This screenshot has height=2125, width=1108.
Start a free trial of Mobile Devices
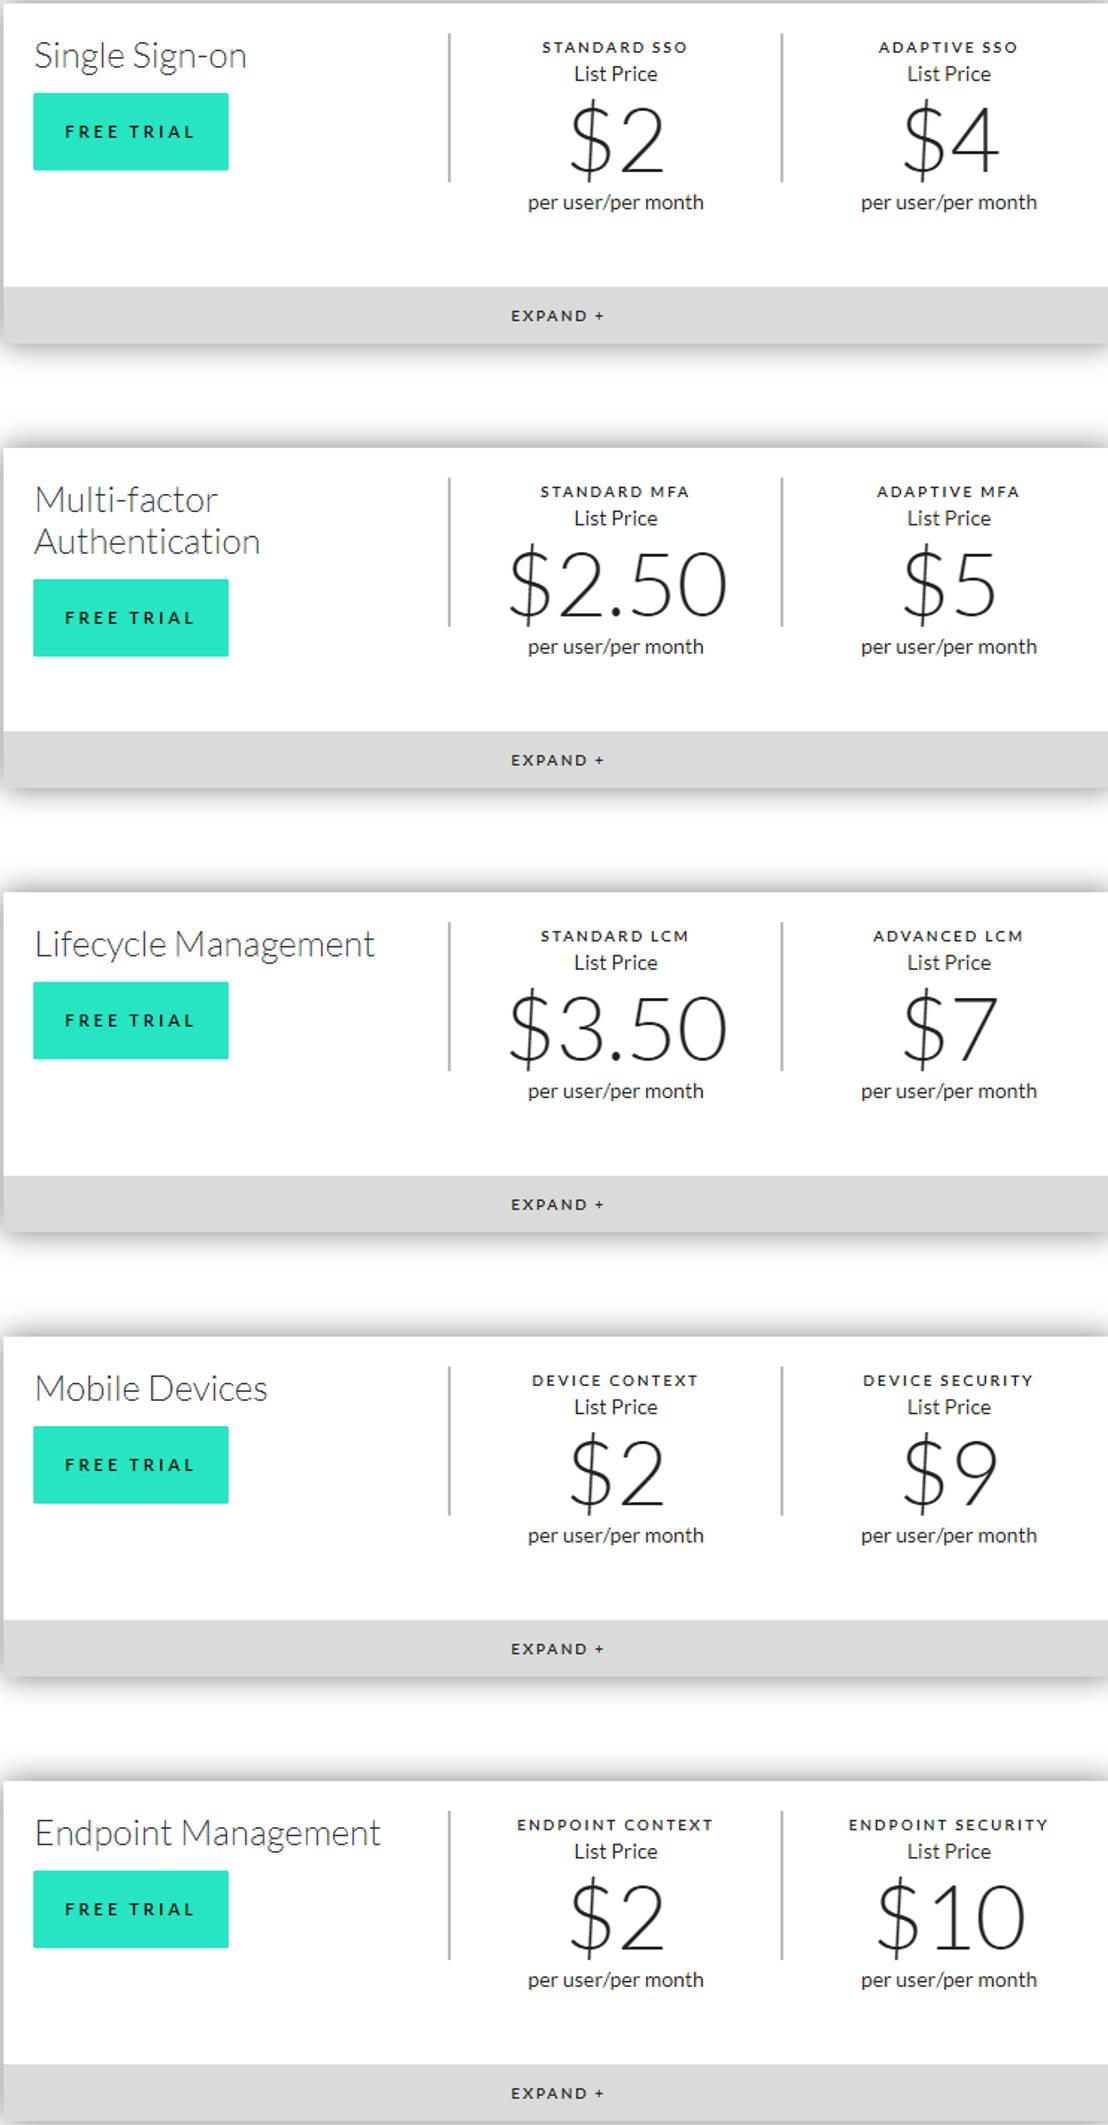point(130,1464)
